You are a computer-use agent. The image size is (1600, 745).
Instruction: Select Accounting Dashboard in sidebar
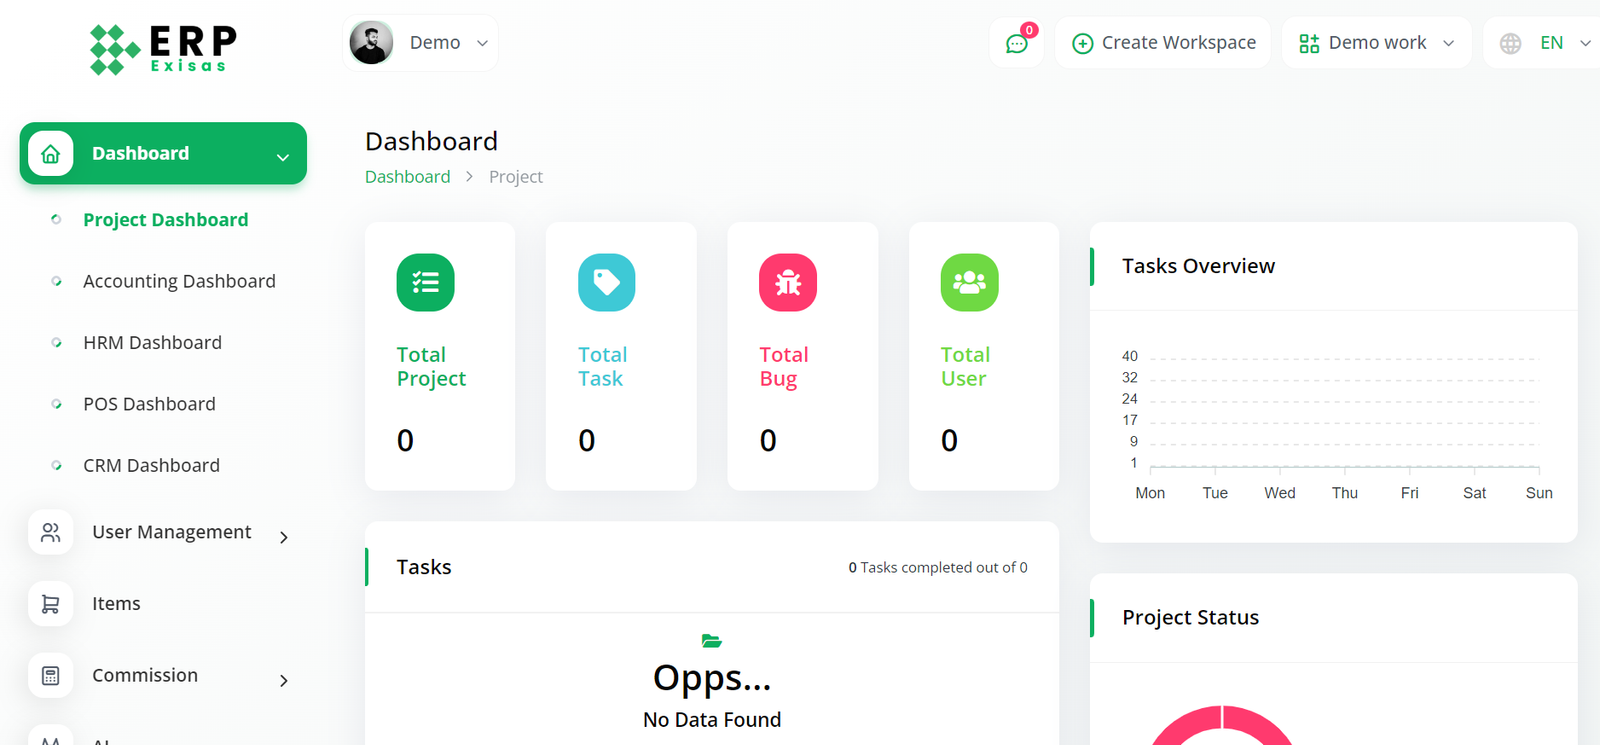click(x=179, y=282)
